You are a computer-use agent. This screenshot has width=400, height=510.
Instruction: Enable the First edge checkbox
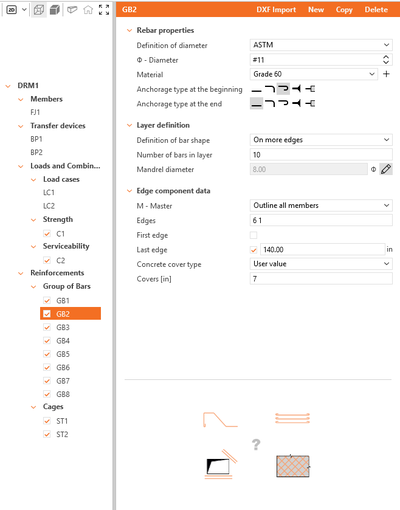pos(254,235)
